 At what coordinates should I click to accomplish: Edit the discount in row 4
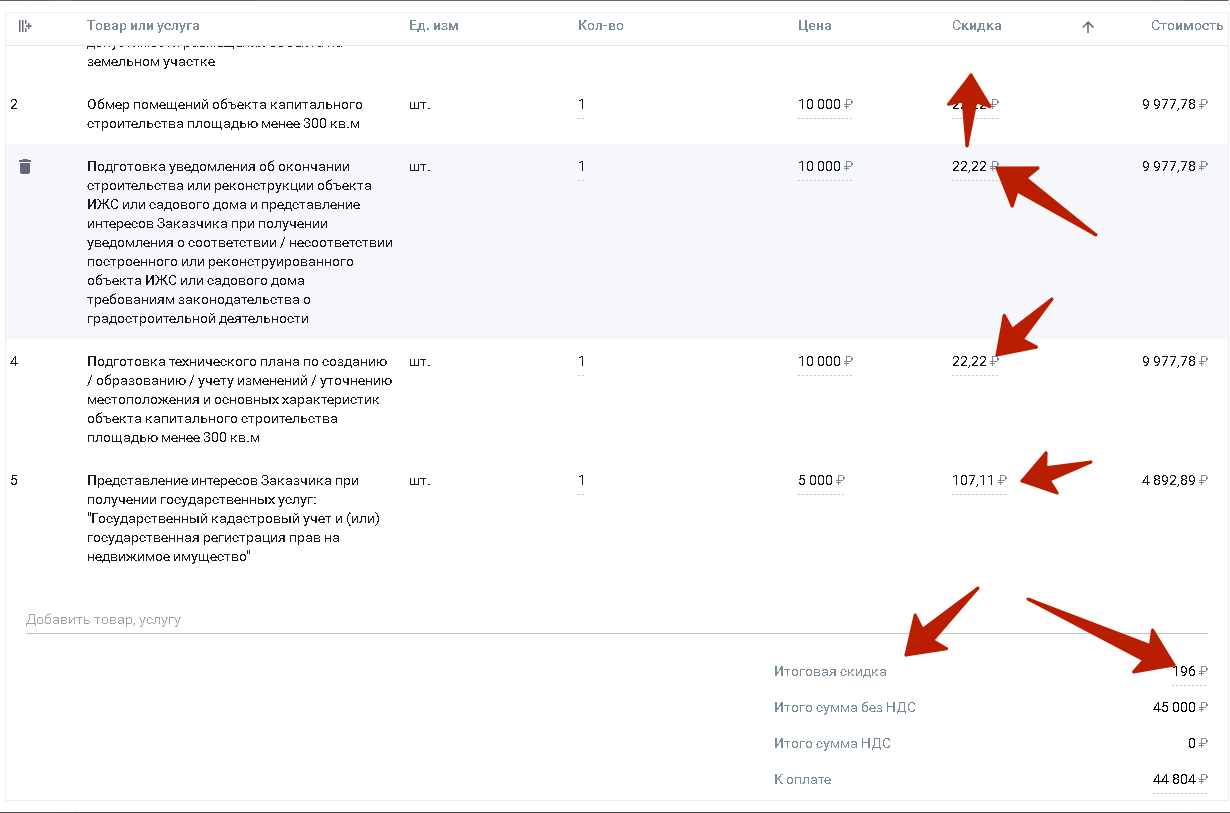pyautogui.click(x=969, y=362)
